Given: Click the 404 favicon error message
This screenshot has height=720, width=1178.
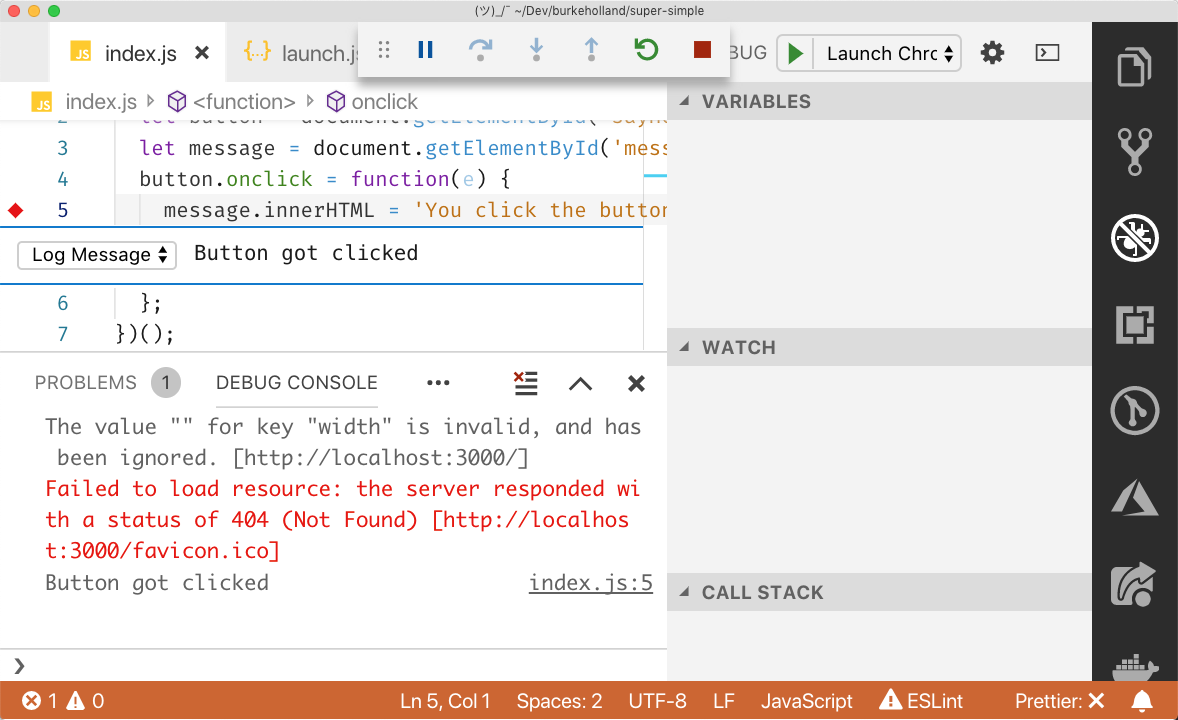Looking at the screenshot, I should pyautogui.click(x=342, y=520).
